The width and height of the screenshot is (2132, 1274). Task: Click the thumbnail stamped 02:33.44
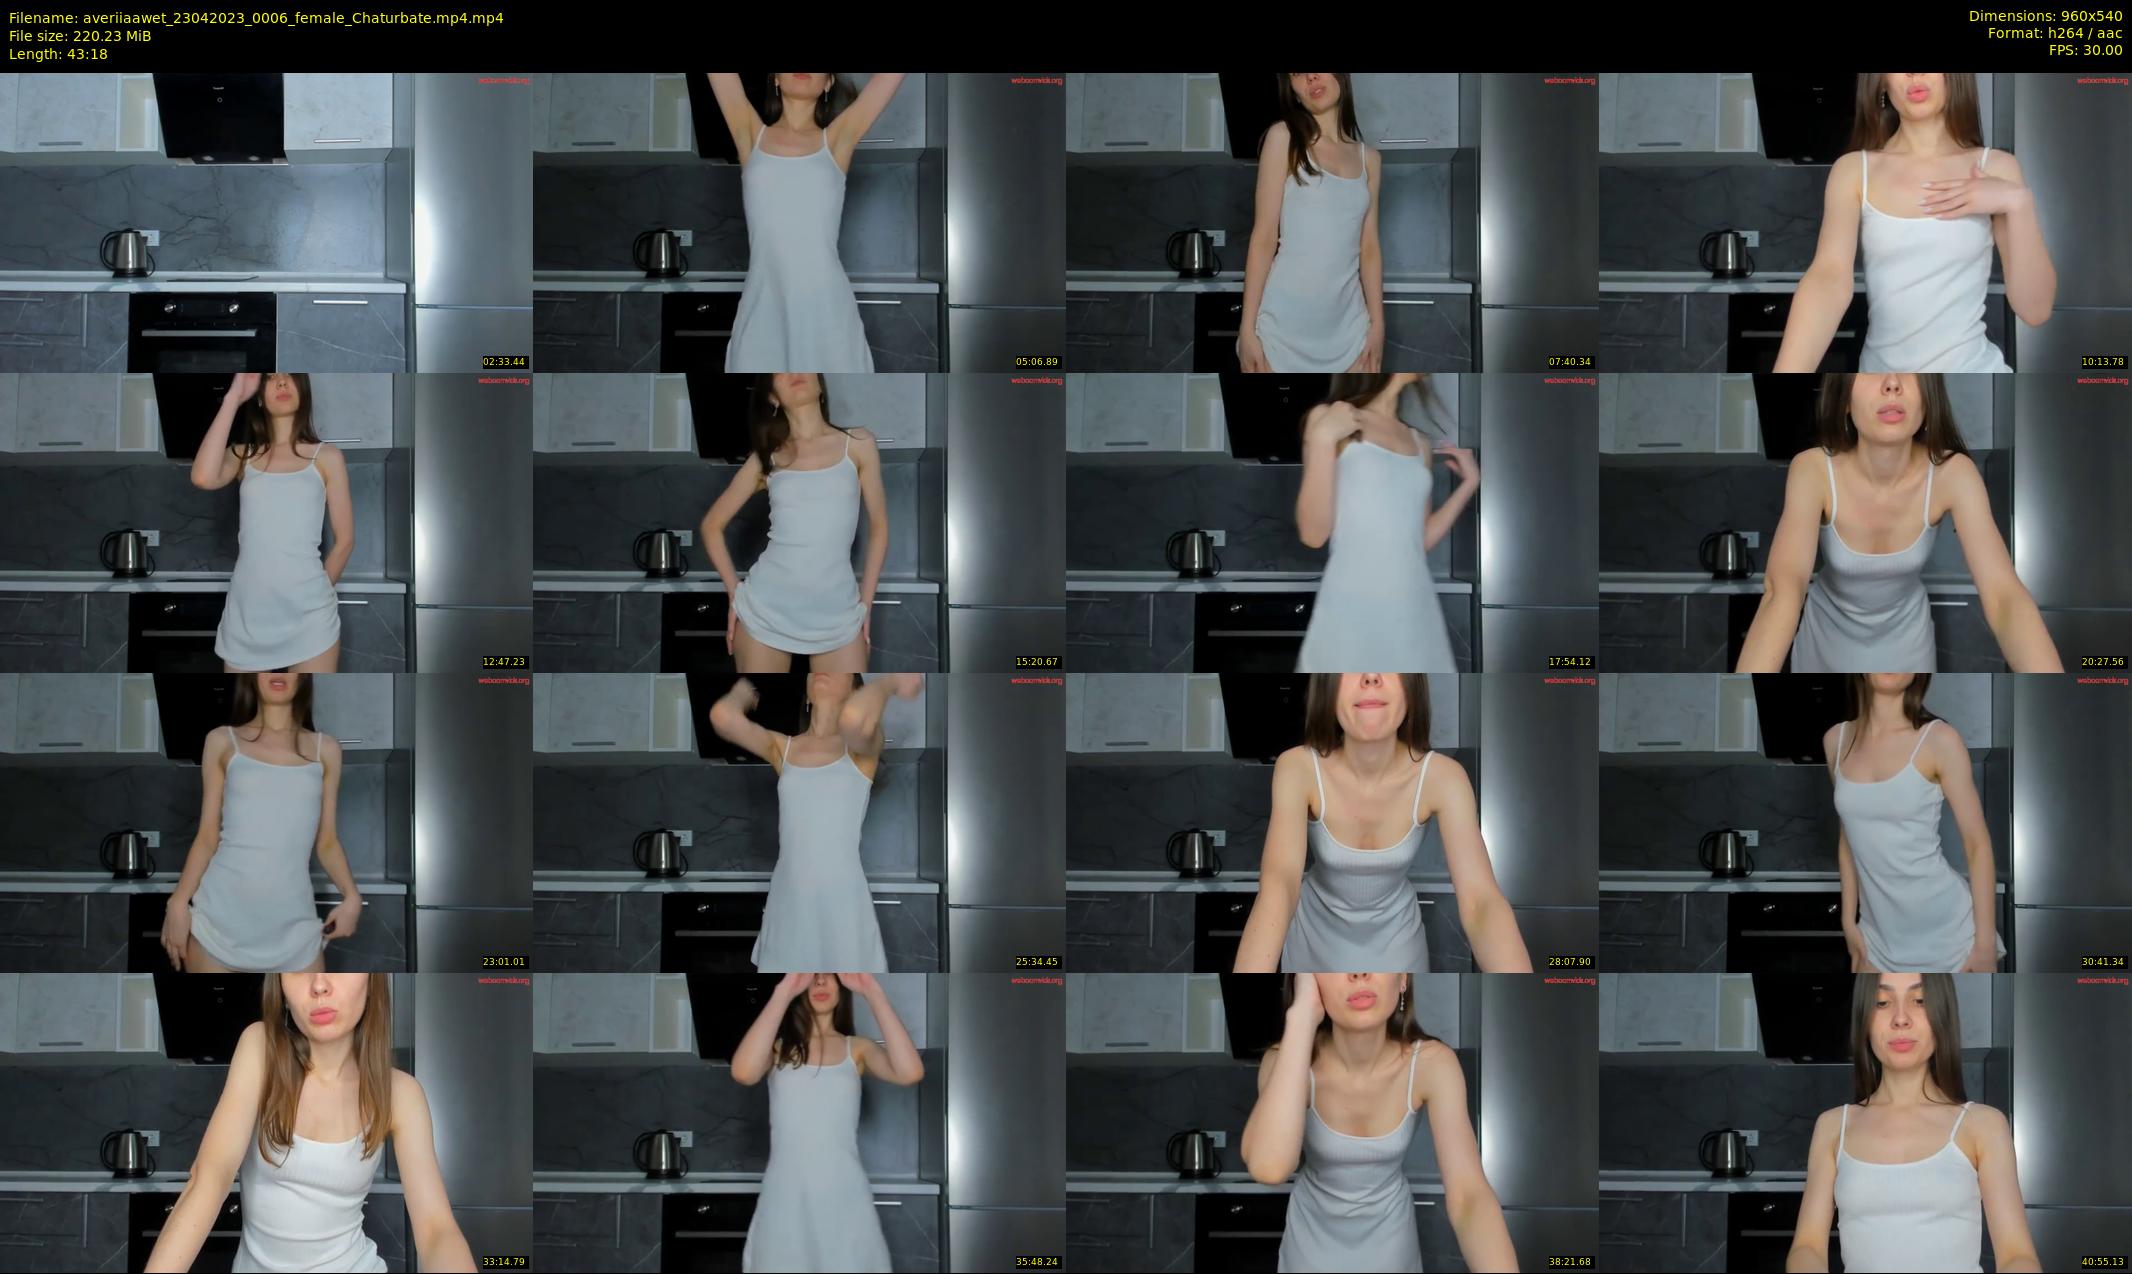click(x=265, y=222)
